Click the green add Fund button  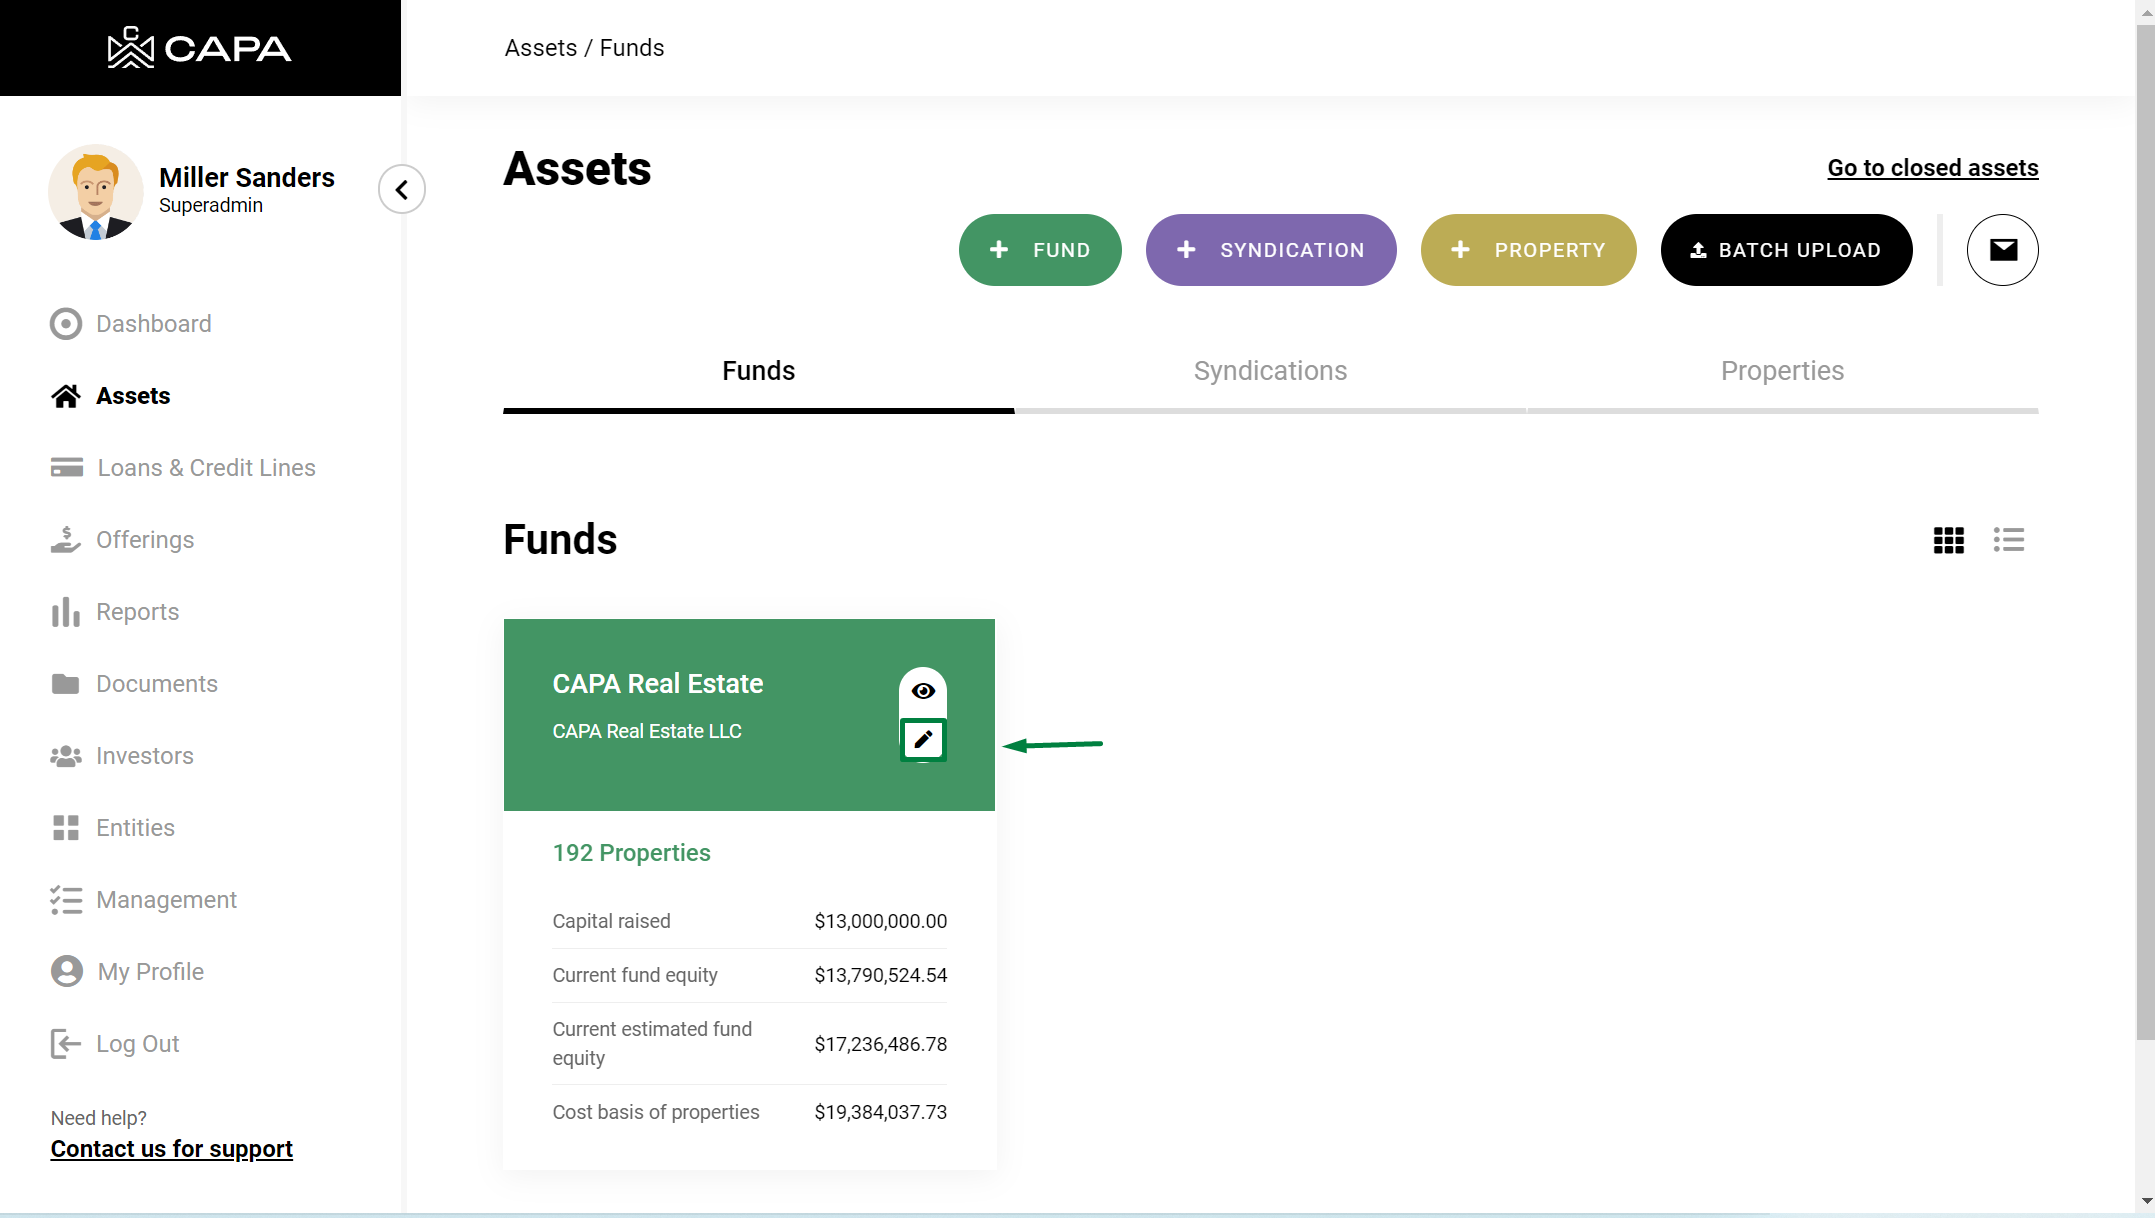[1040, 250]
